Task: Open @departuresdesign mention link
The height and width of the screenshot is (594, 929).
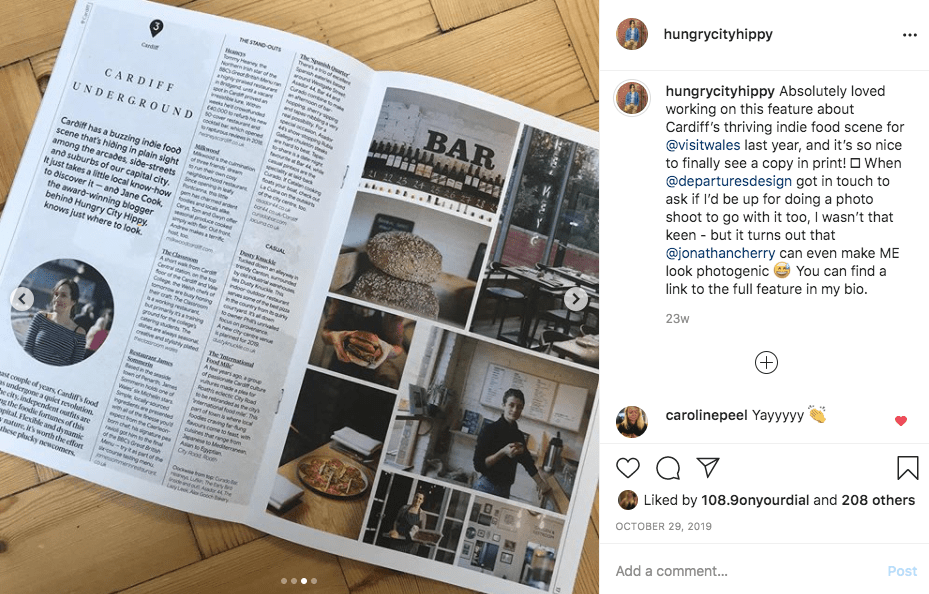Action: (x=728, y=181)
